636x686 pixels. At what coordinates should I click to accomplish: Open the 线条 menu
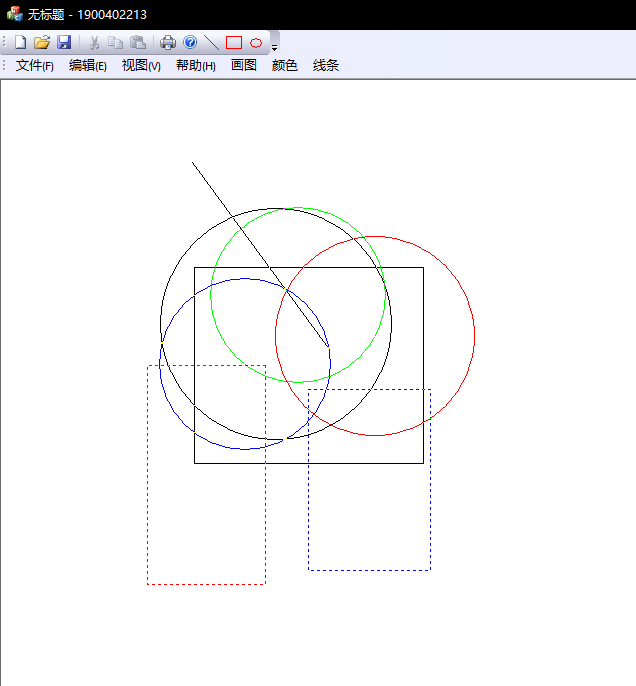pos(325,66)
